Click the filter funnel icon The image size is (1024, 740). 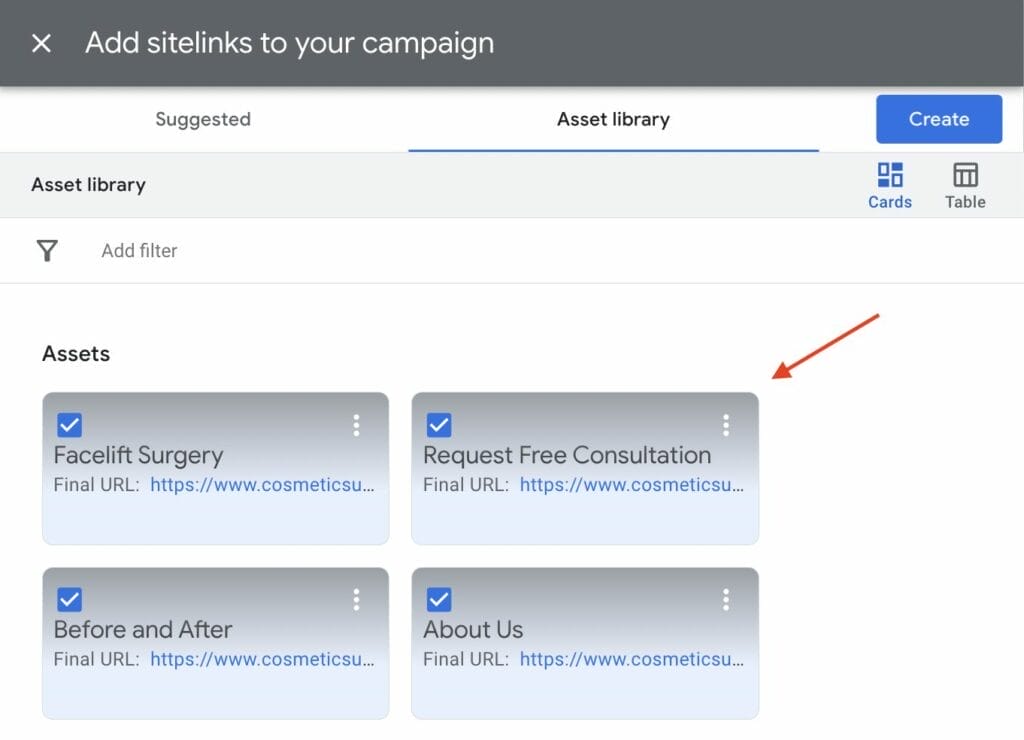click(47, 251)
